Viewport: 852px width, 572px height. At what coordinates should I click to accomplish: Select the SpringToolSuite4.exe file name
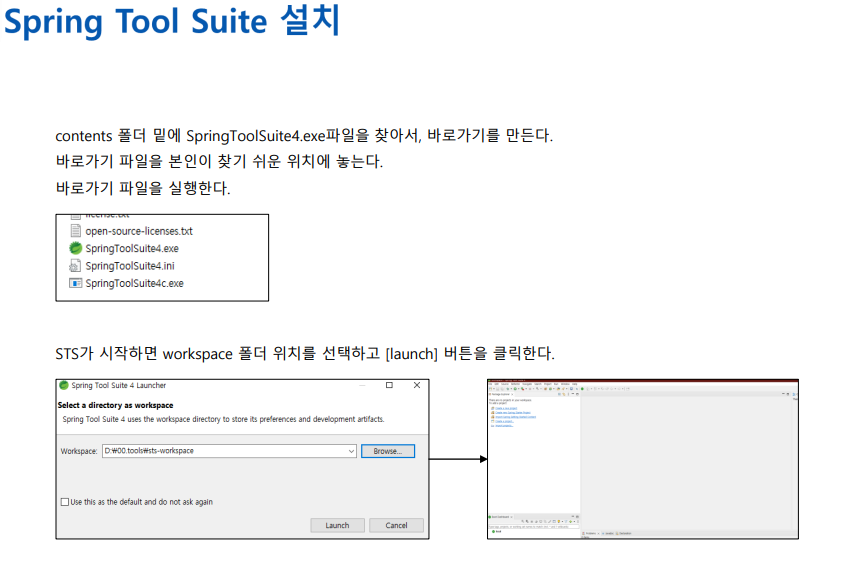132,248
